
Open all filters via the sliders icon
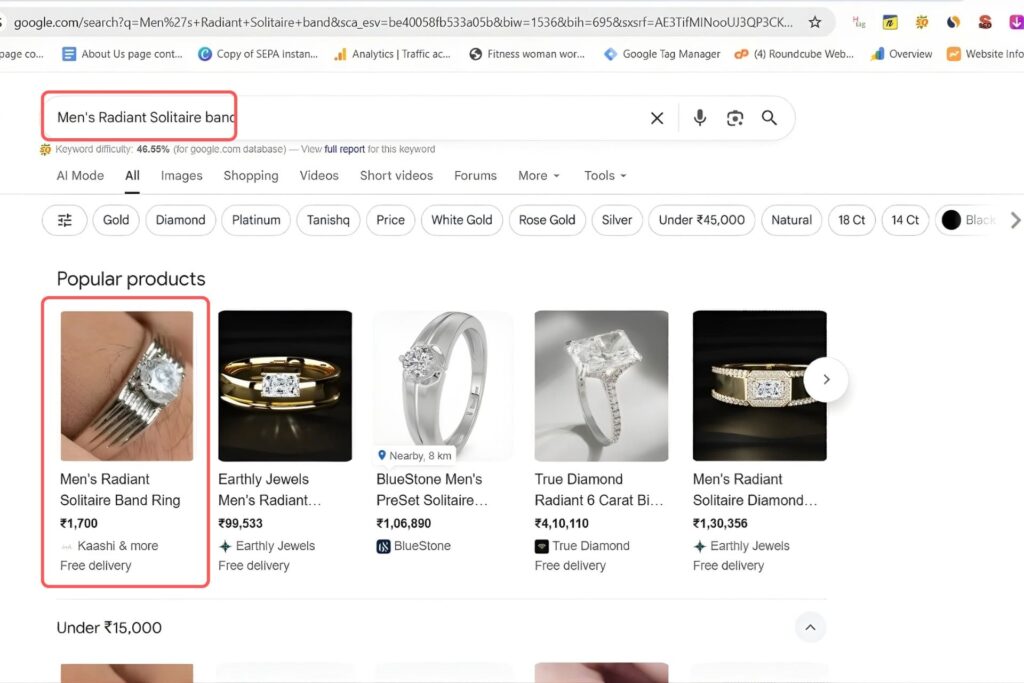(x=64, y=220)
